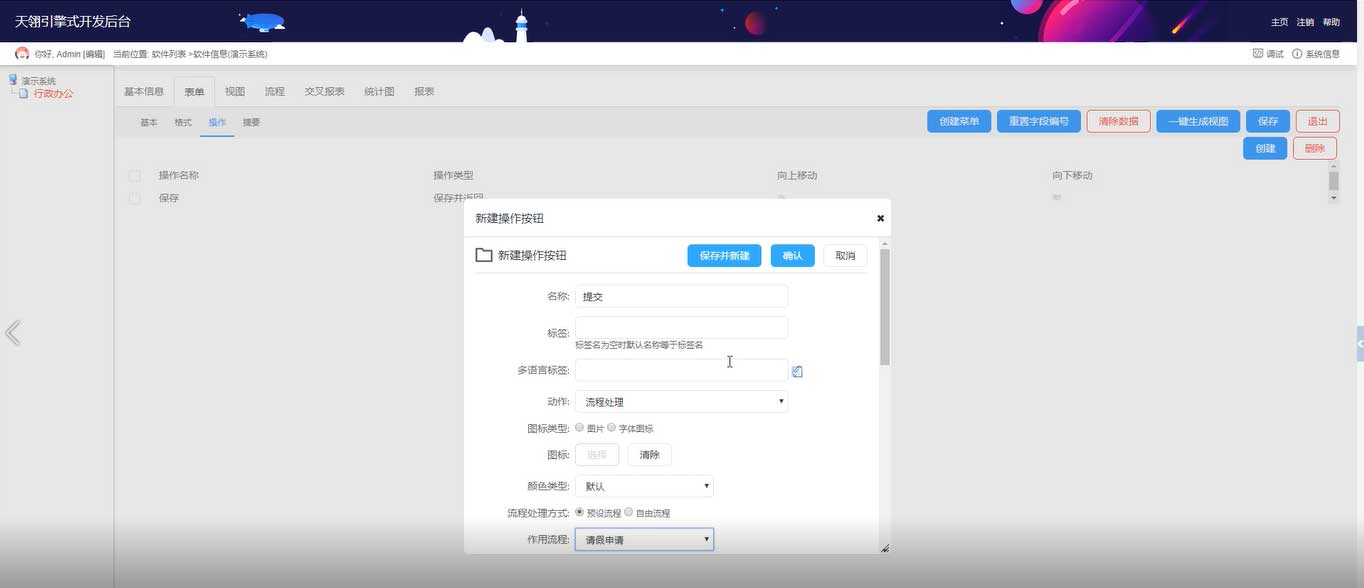Open 系统信息 info icon
The height and width of the screenshot is (588, 1364).
[1297, 54]
